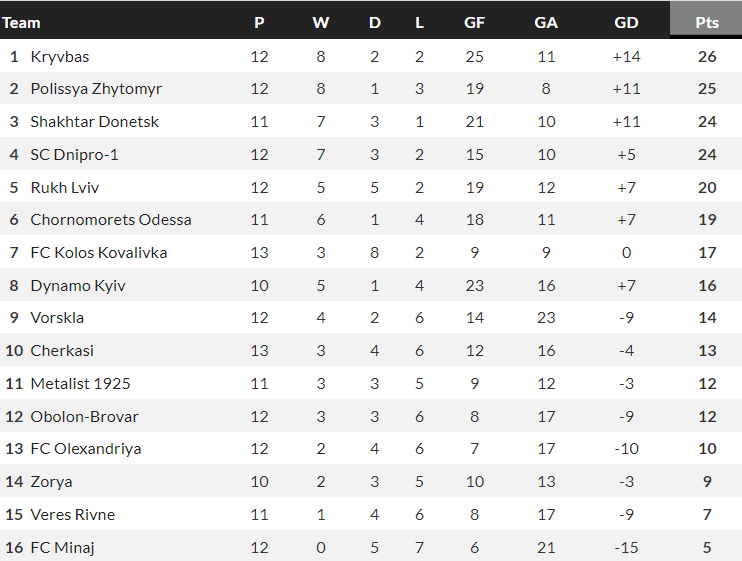Select Shakhtar Donetsk in the table
The width and height of the screenshot is (742, 561).
(x=95, y=122)
